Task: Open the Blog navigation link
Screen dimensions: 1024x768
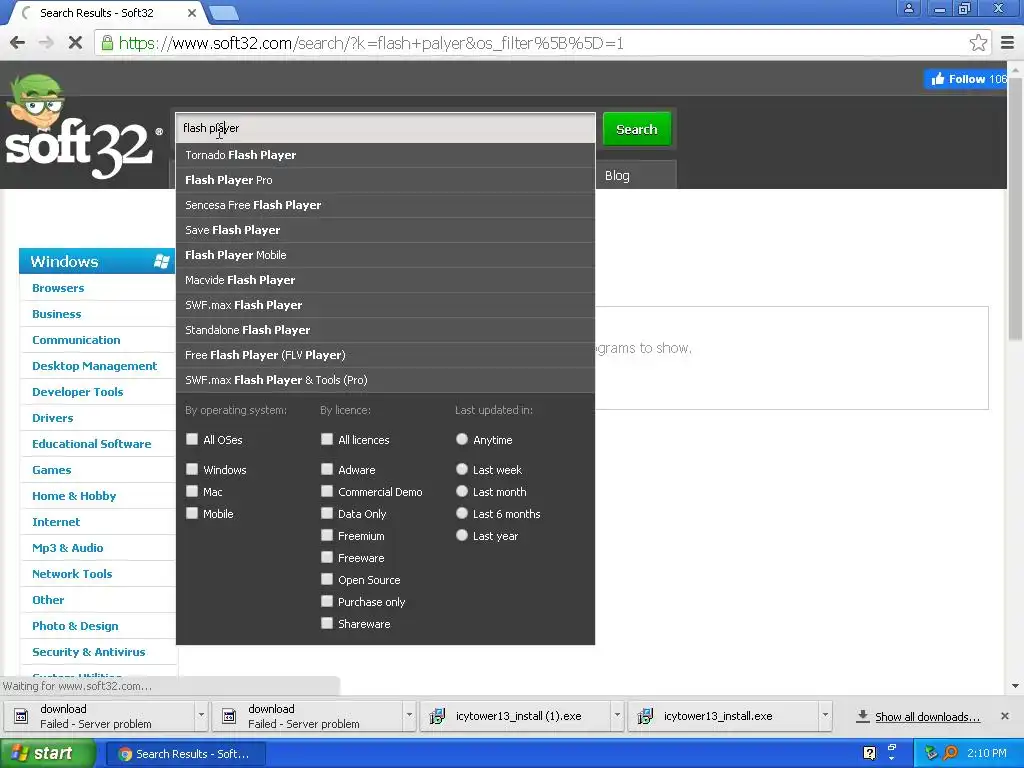Action: (617, 176)
